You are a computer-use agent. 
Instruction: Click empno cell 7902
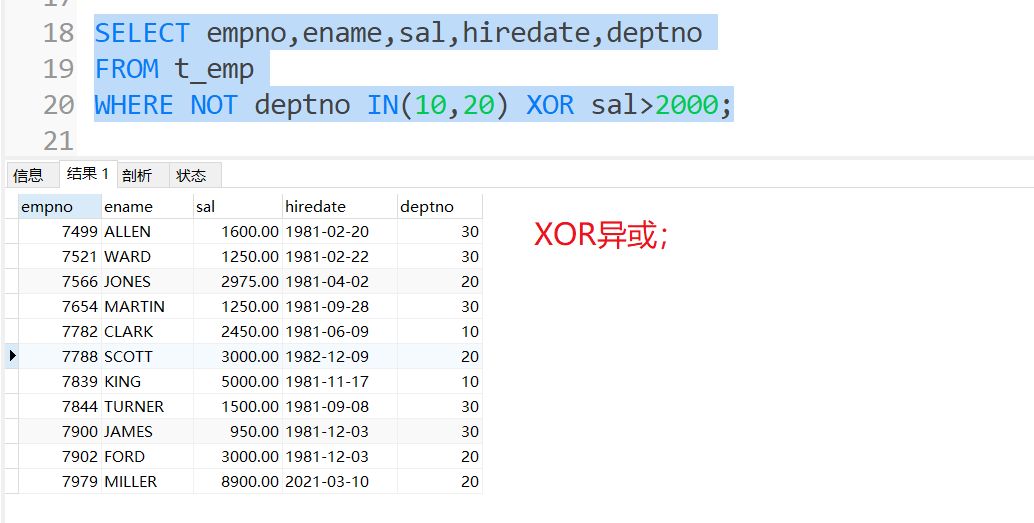coord(59,457)
